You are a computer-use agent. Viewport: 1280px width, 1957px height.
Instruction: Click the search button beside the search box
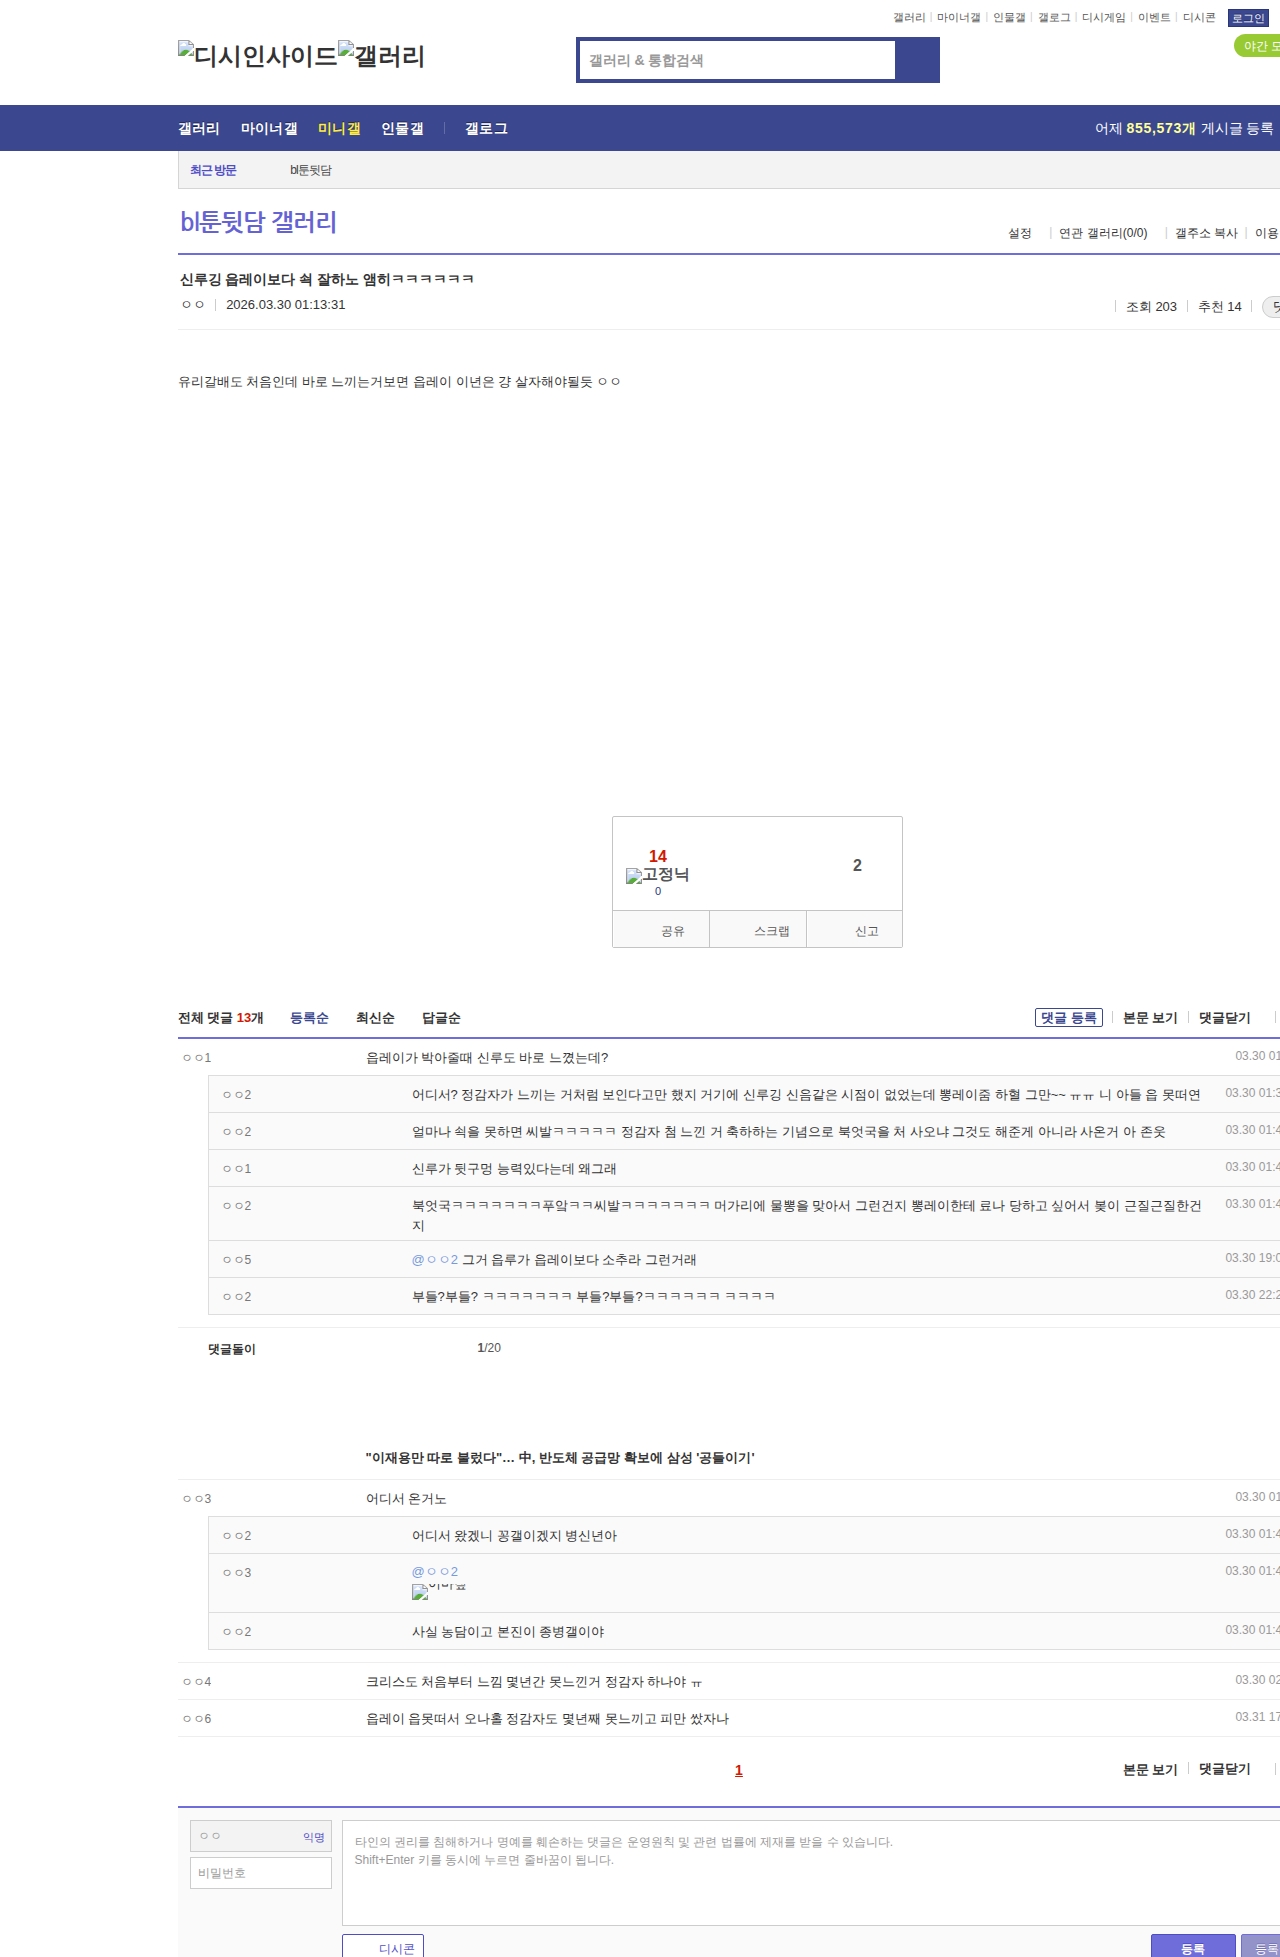(x=917, y=60)
